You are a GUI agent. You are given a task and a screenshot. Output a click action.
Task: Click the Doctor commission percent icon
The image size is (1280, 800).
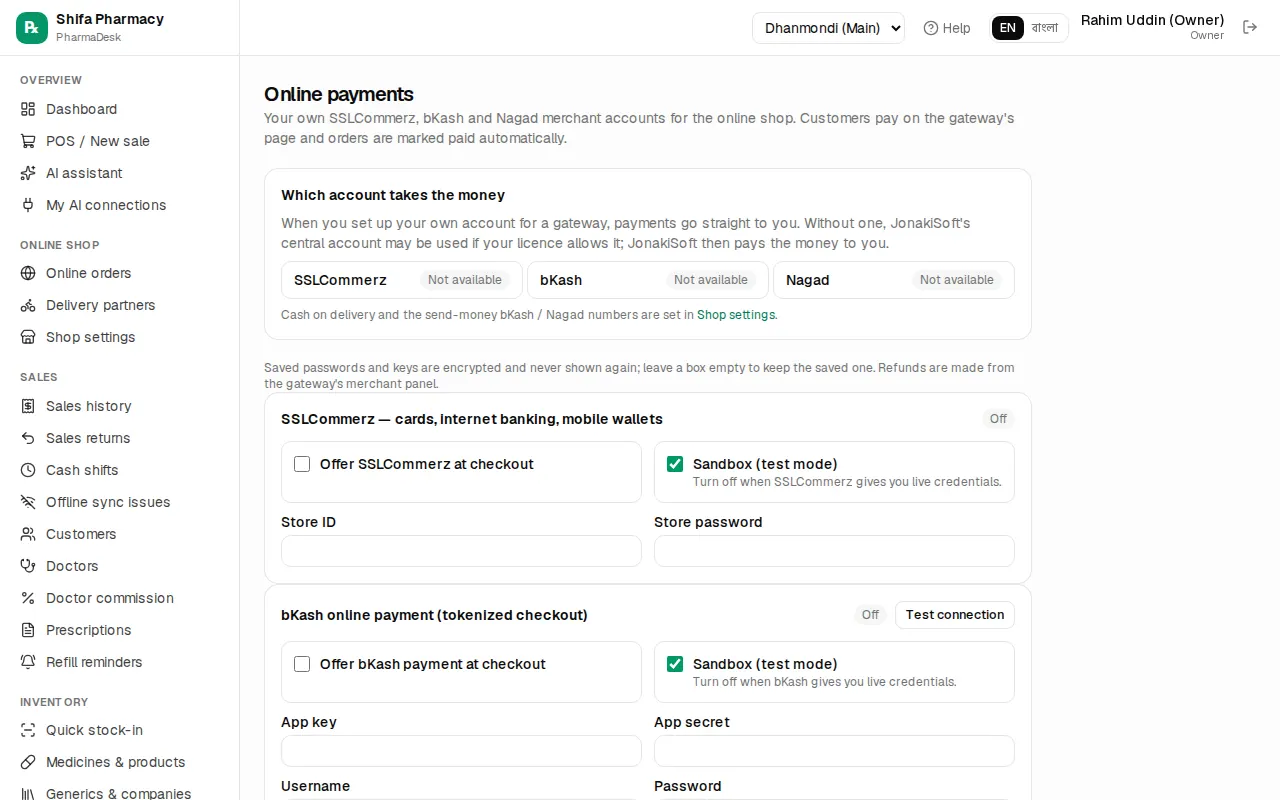(x=28, y=598)
